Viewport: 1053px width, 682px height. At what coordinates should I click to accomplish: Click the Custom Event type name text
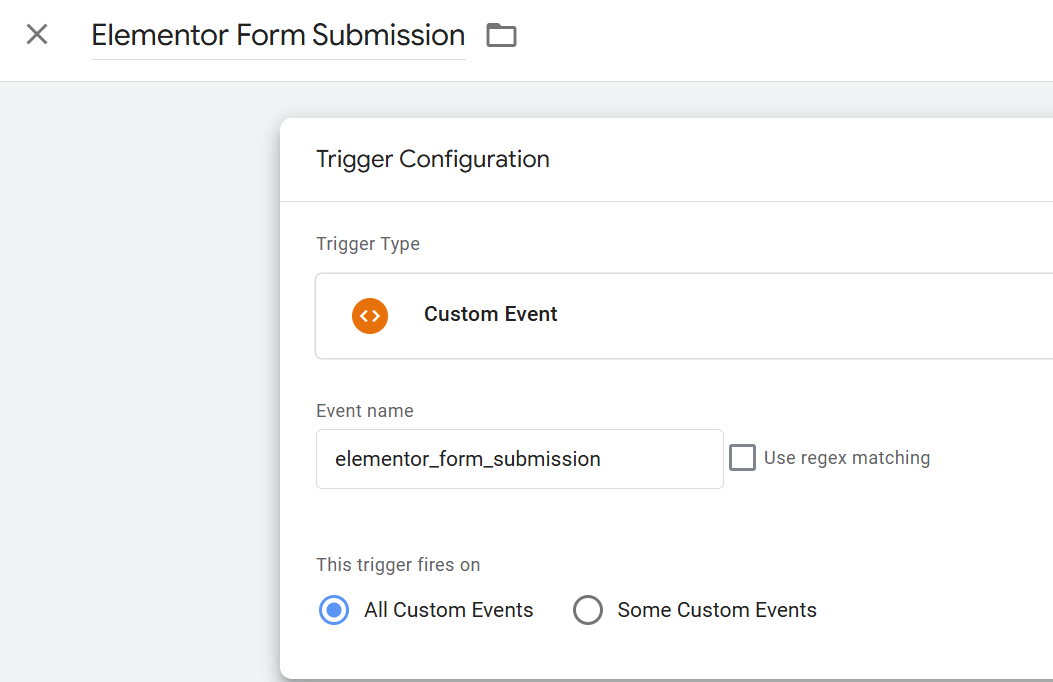pyautogui.click(x=490, y=313)
